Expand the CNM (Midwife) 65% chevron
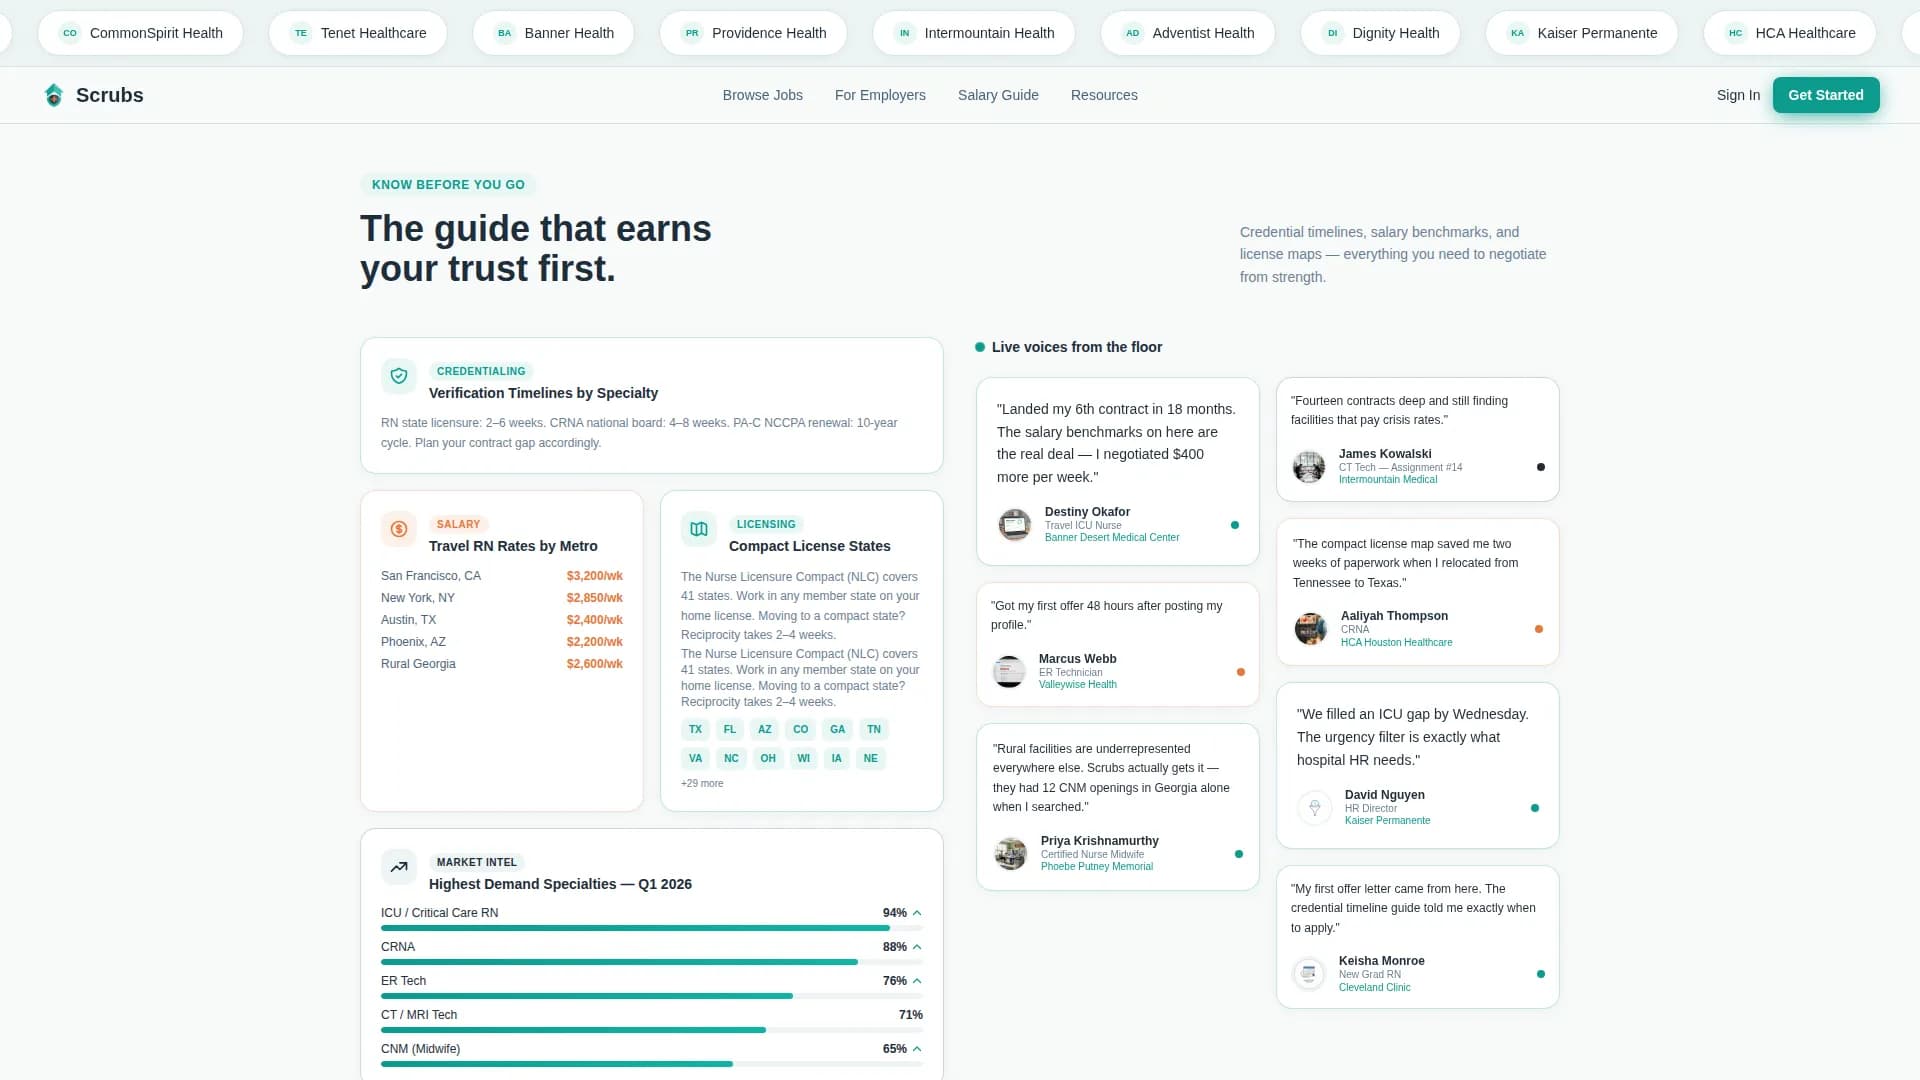Image resolution: width=1920 pixels, height=1080 pixels. tap(917, 1049)
